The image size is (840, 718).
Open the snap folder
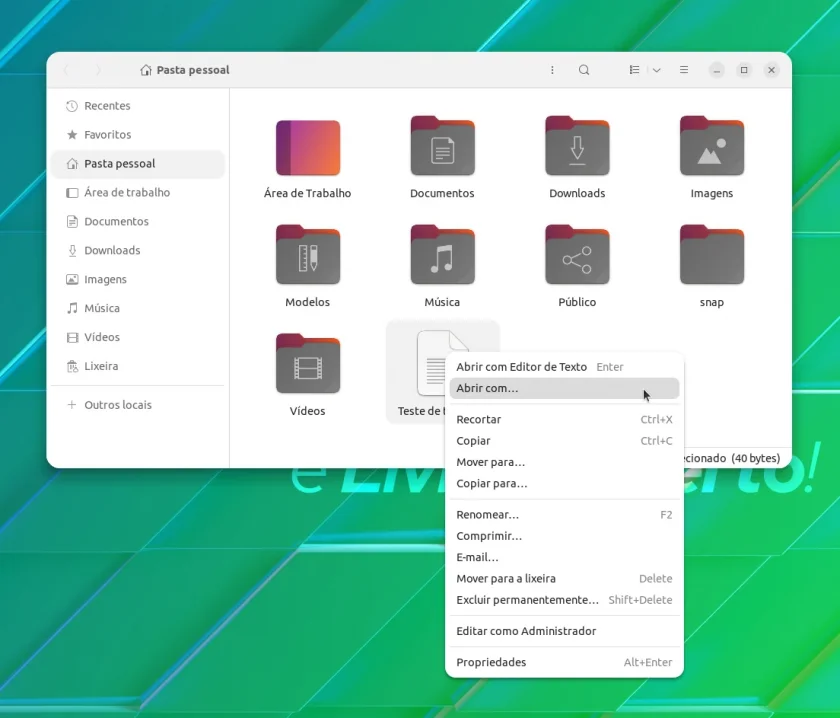point(711,255)
